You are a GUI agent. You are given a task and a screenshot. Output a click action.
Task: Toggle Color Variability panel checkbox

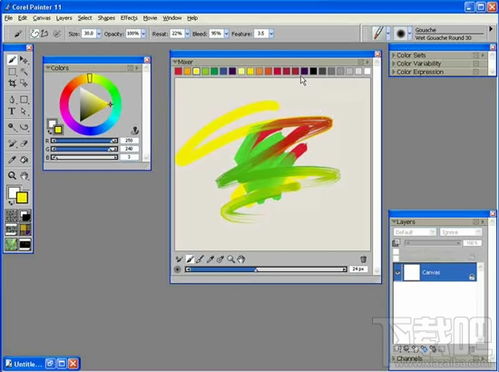[x=476, y=63]
